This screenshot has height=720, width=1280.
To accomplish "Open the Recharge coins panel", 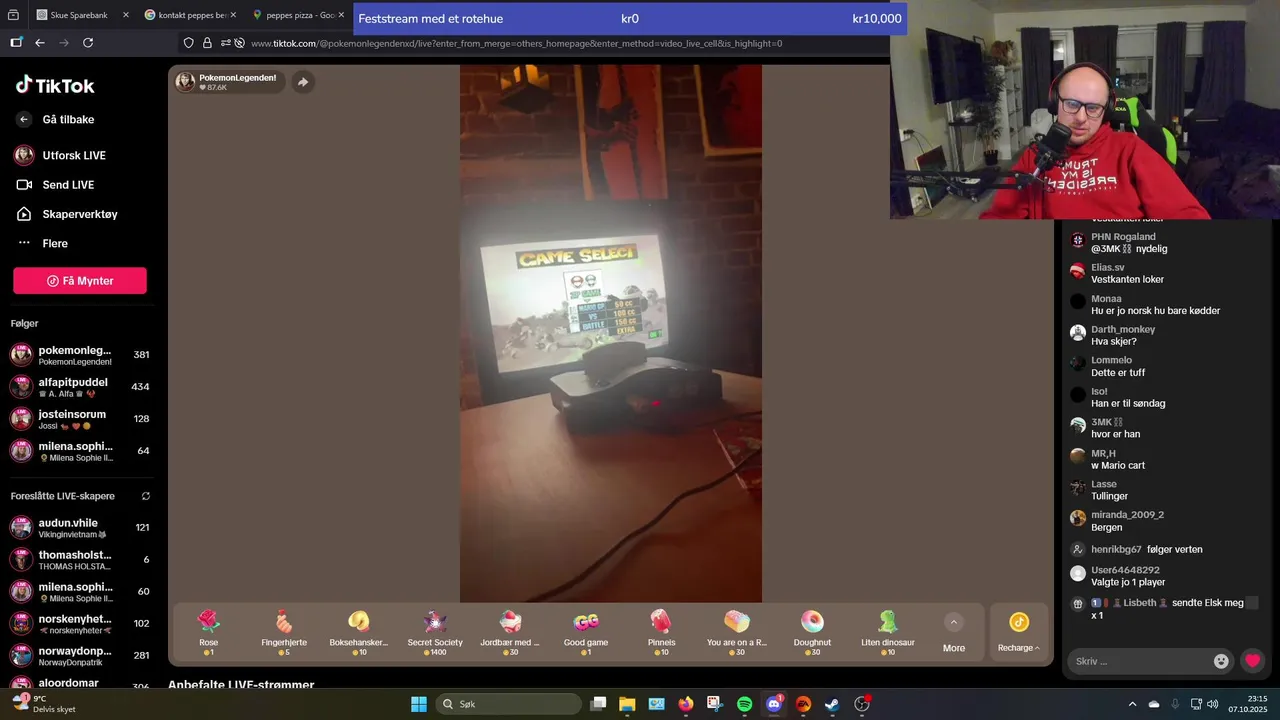I will pos(1019,633).
